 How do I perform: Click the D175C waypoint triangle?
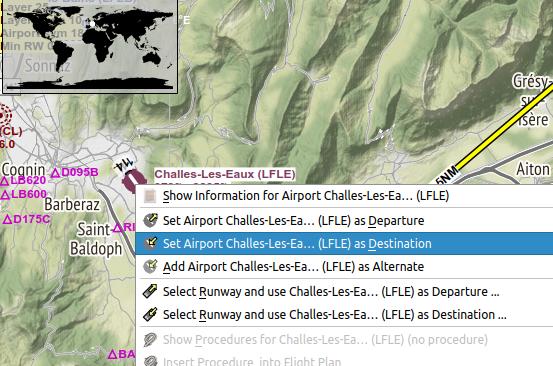point(7,220)
